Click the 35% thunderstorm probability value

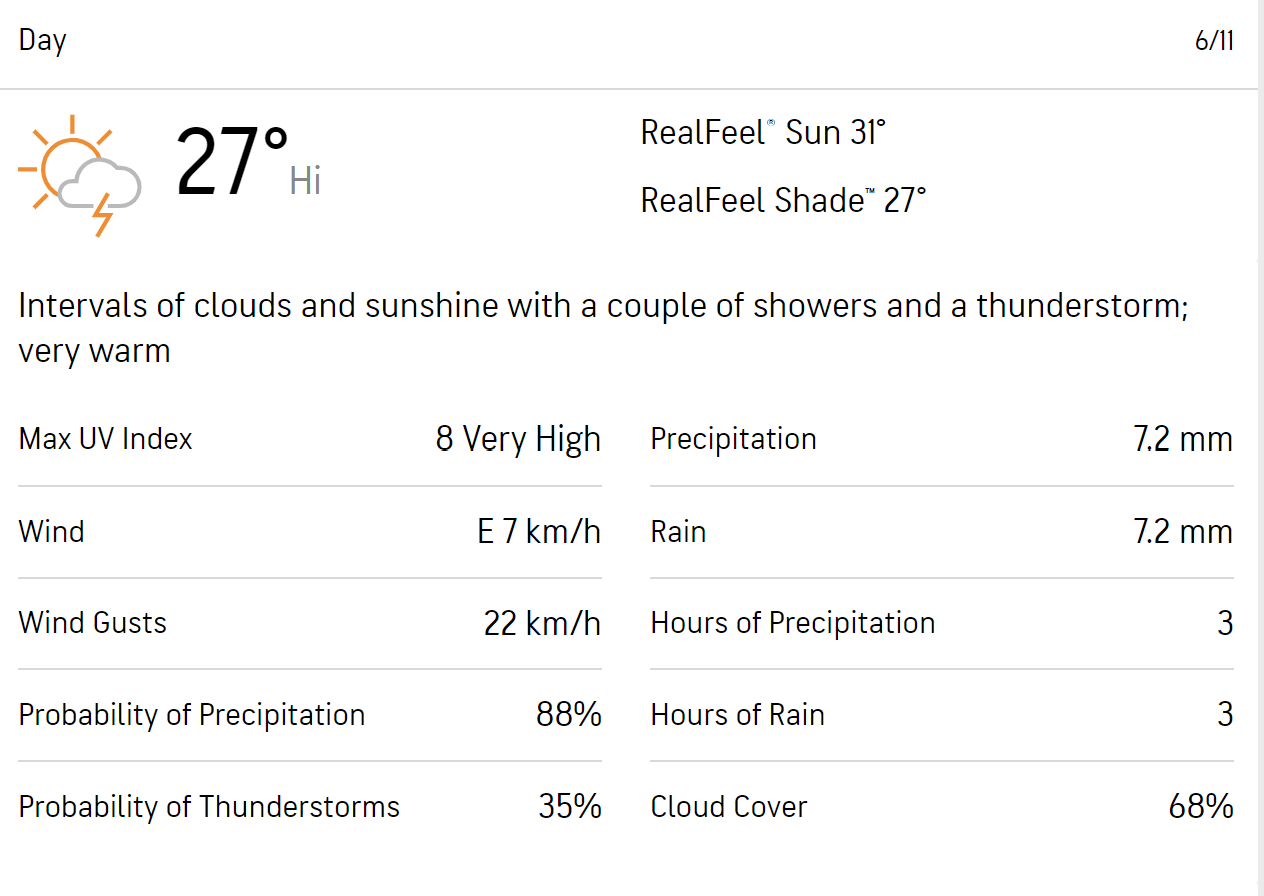point(570,807)
